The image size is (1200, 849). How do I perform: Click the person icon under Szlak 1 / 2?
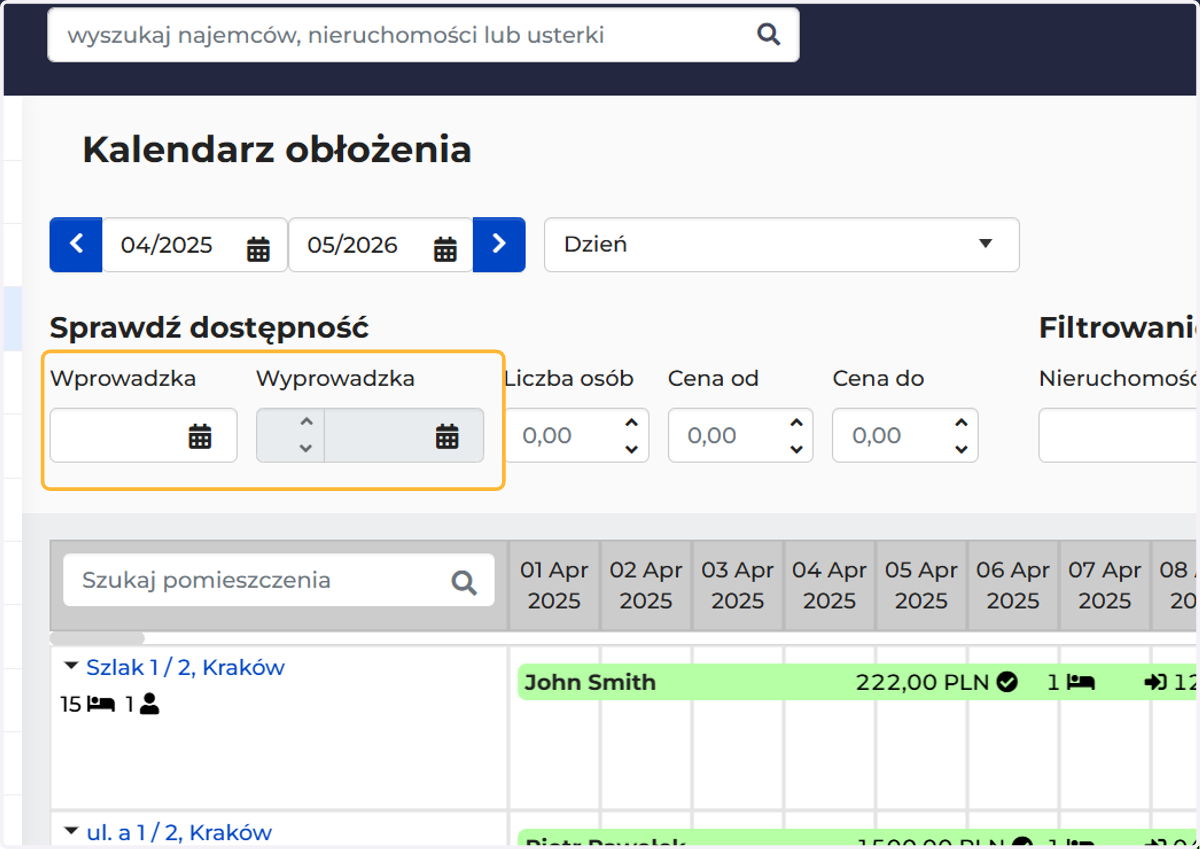[149, 704]
